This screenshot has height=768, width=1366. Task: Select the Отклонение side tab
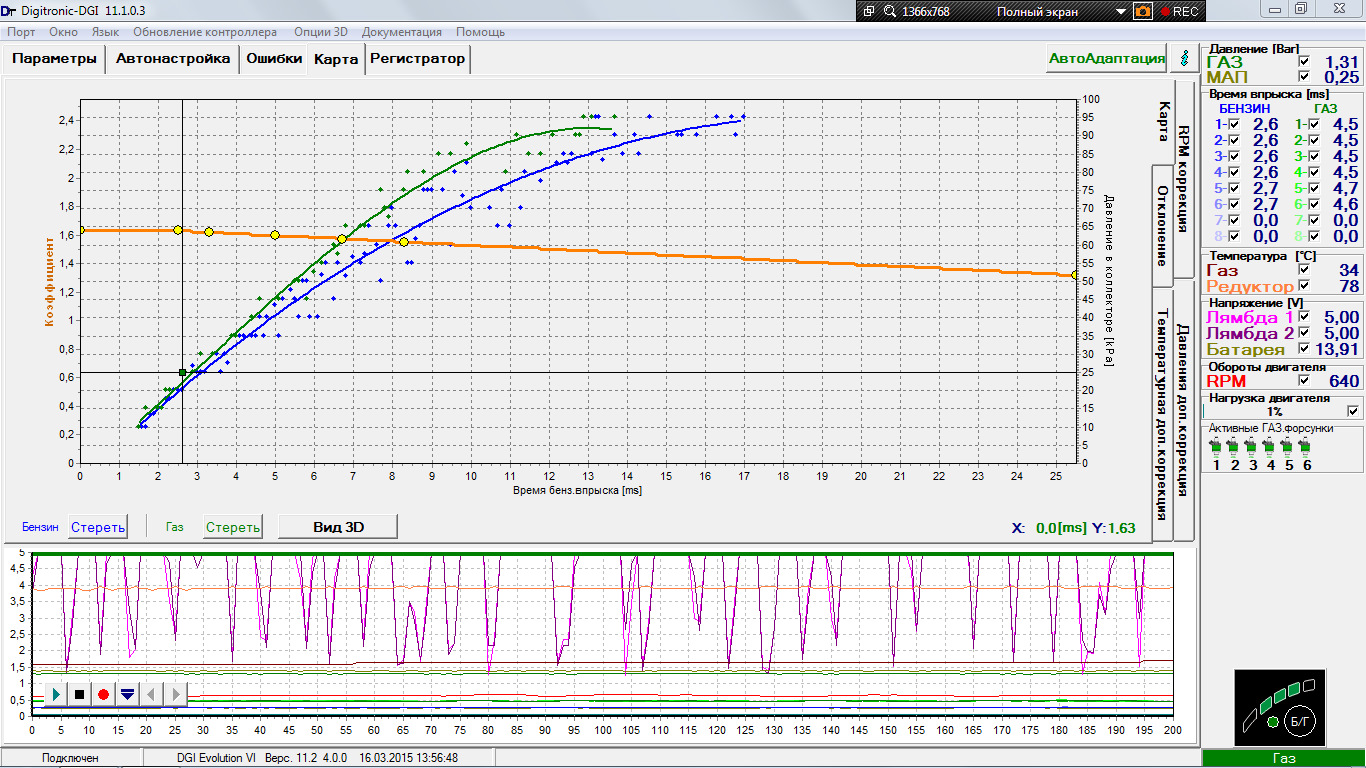(1163, 225)
